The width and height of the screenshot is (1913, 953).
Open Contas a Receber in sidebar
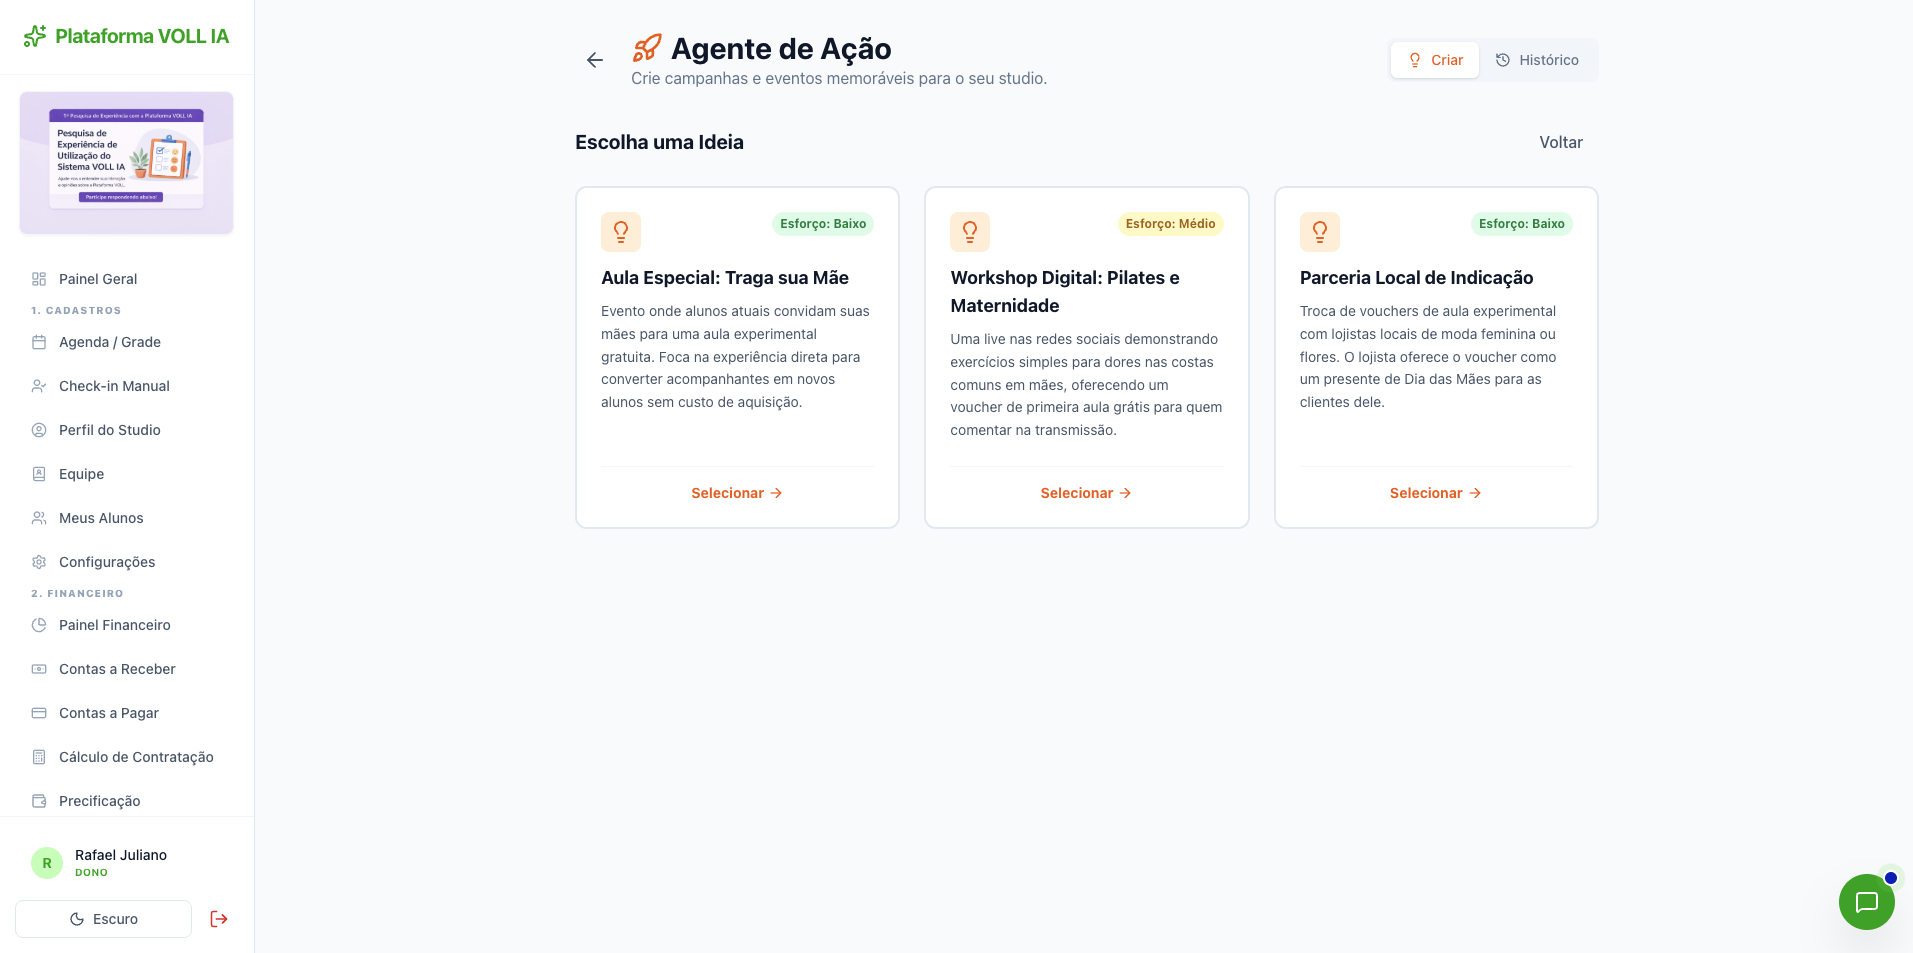(x=117, y=669)
